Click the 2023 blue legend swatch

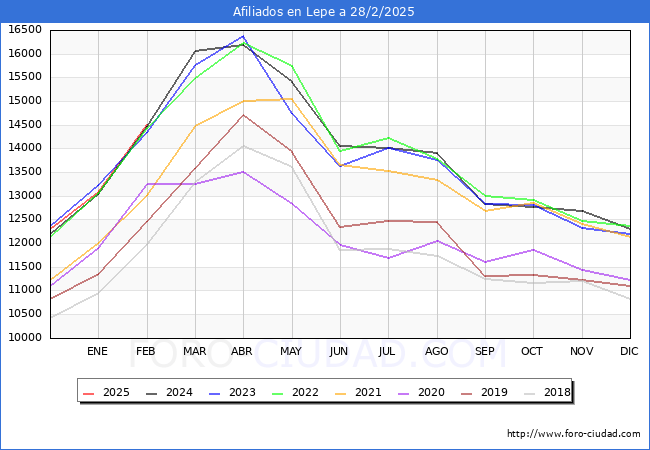pyautogui.click(x=214, y=393)
